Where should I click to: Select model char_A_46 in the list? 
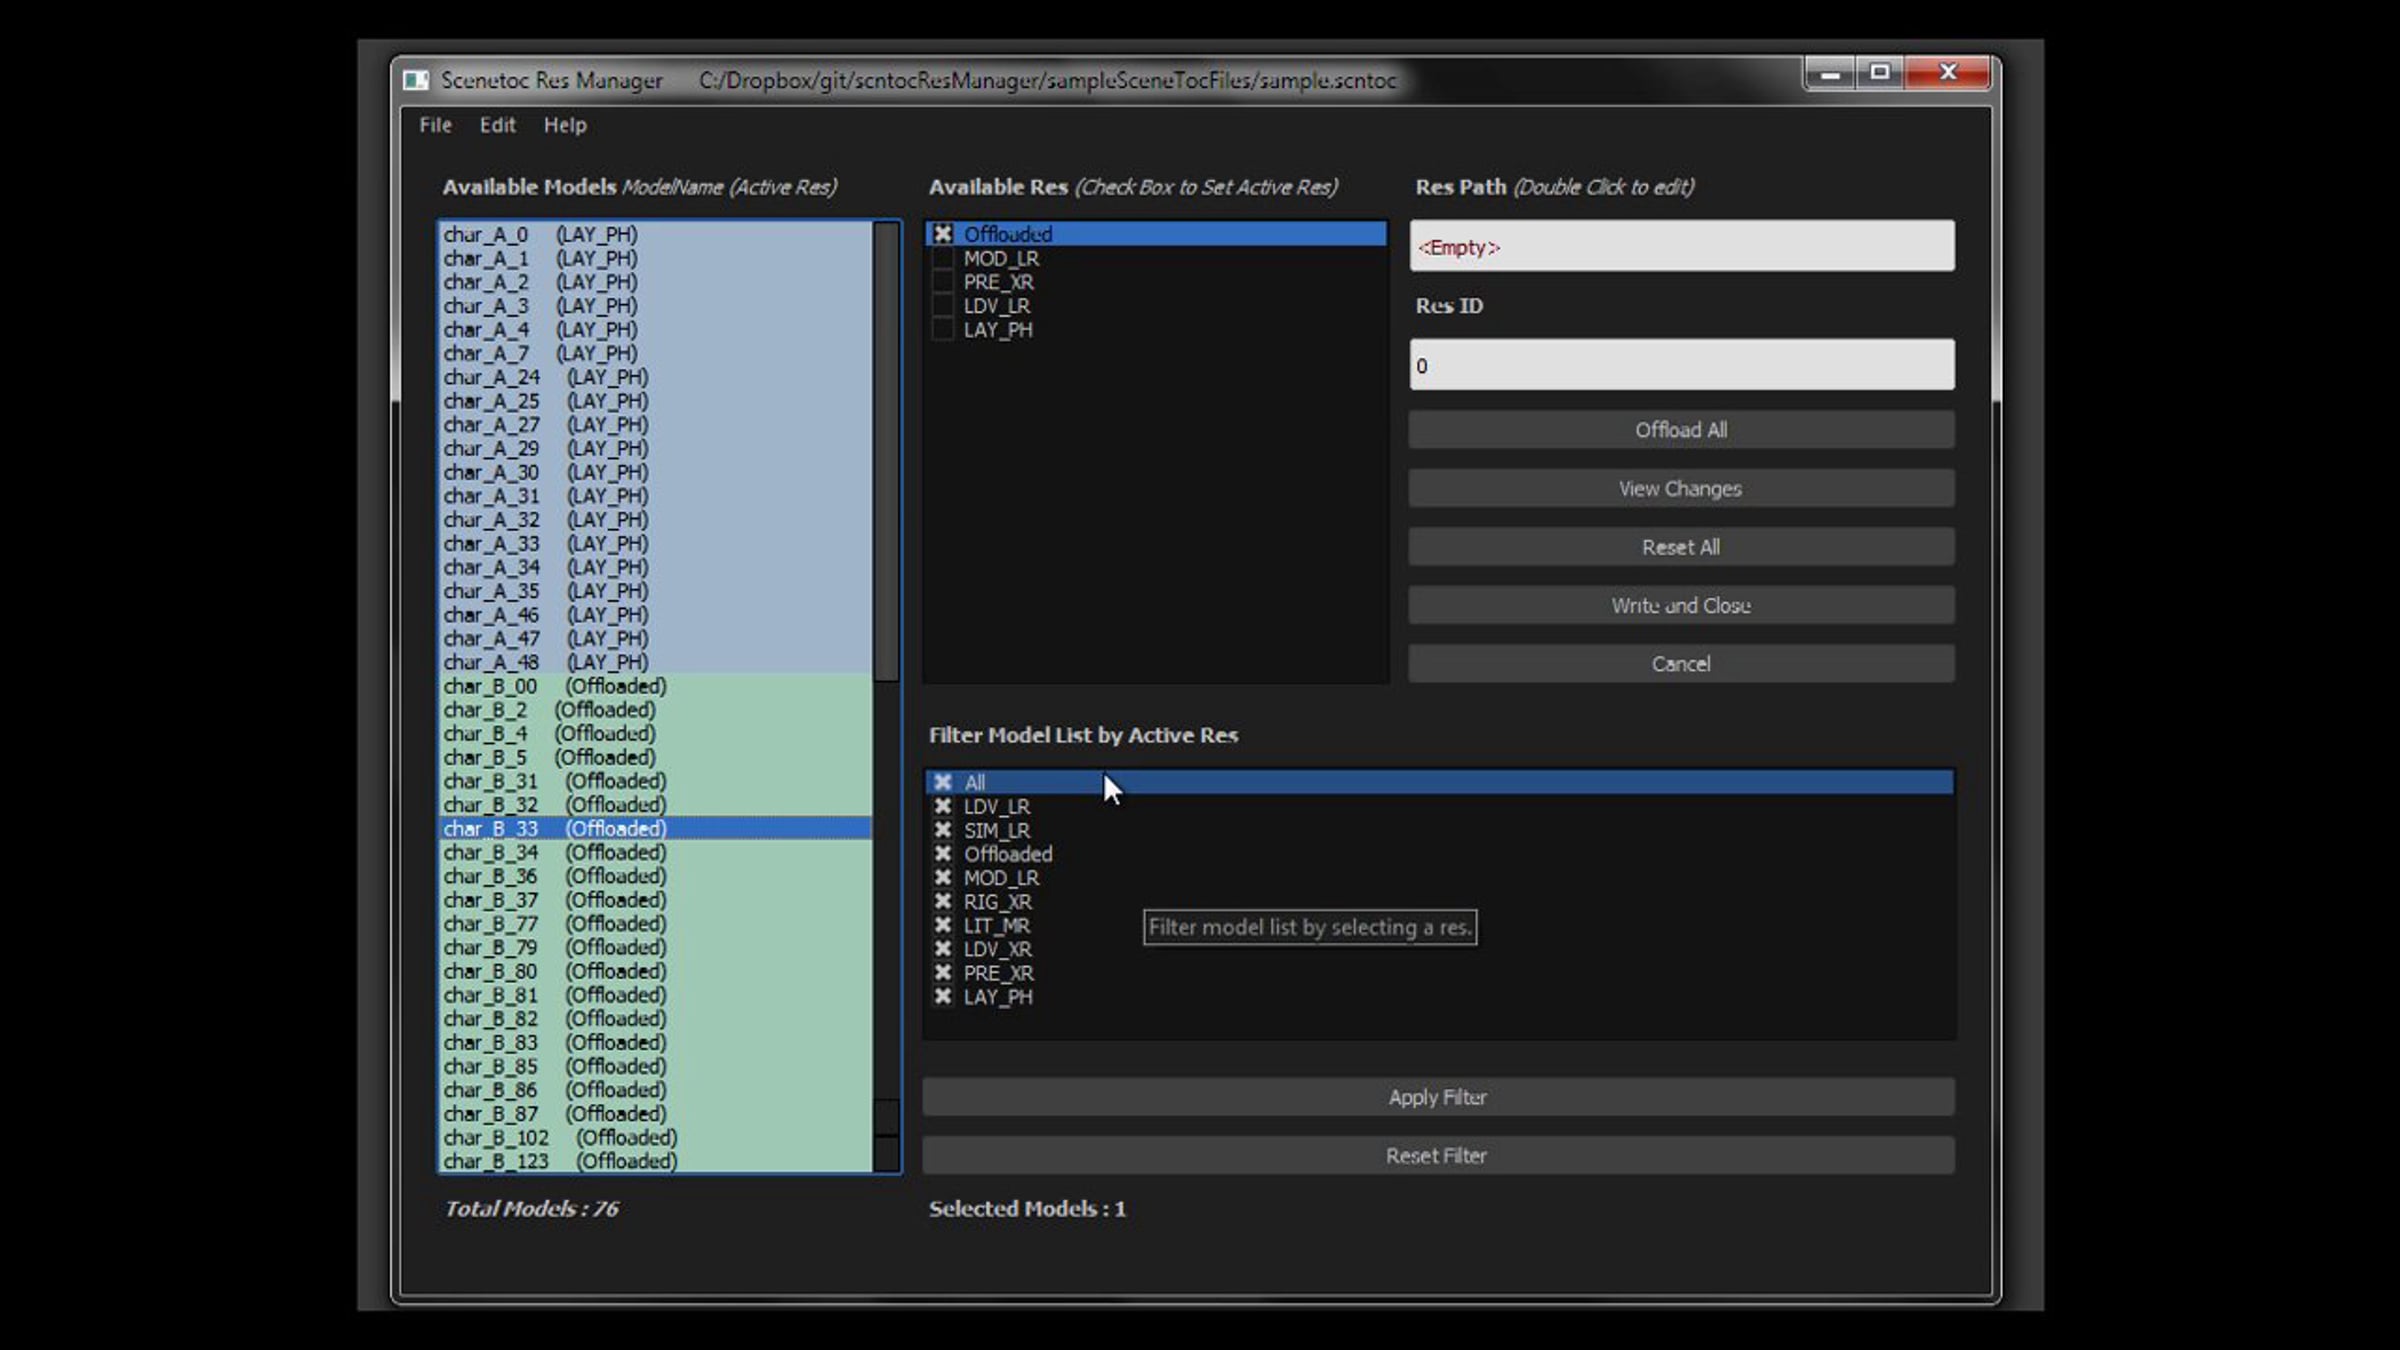click(655, 615)
